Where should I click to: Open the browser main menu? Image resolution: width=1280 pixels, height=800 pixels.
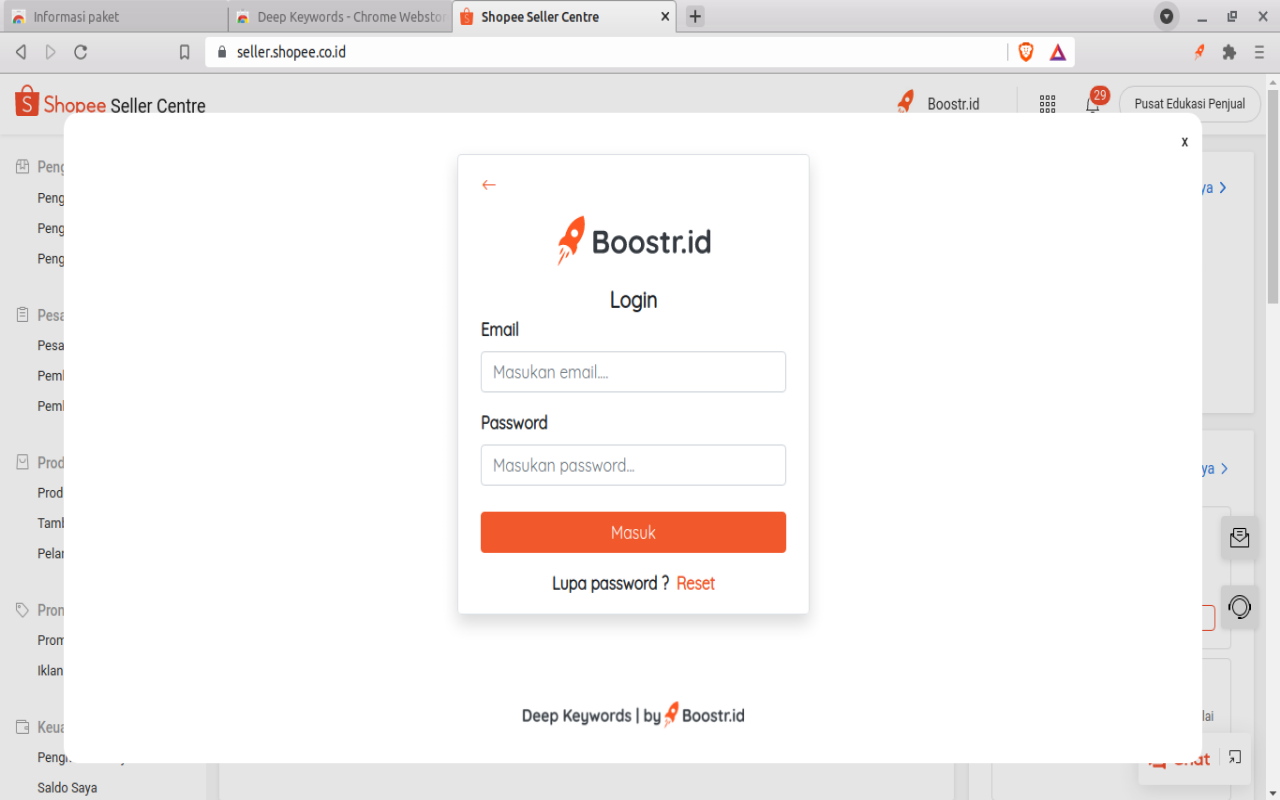click(1259, 52)
